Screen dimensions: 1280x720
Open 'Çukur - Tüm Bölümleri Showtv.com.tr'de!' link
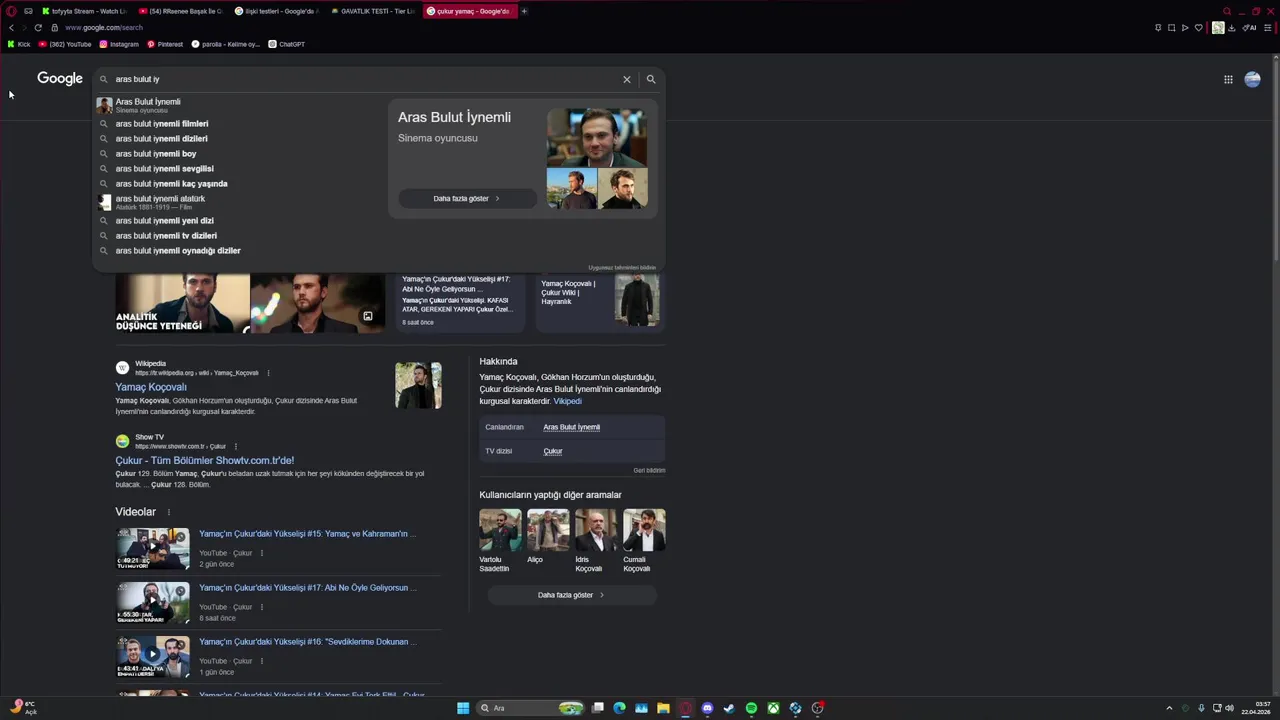(x=205, y=460)
